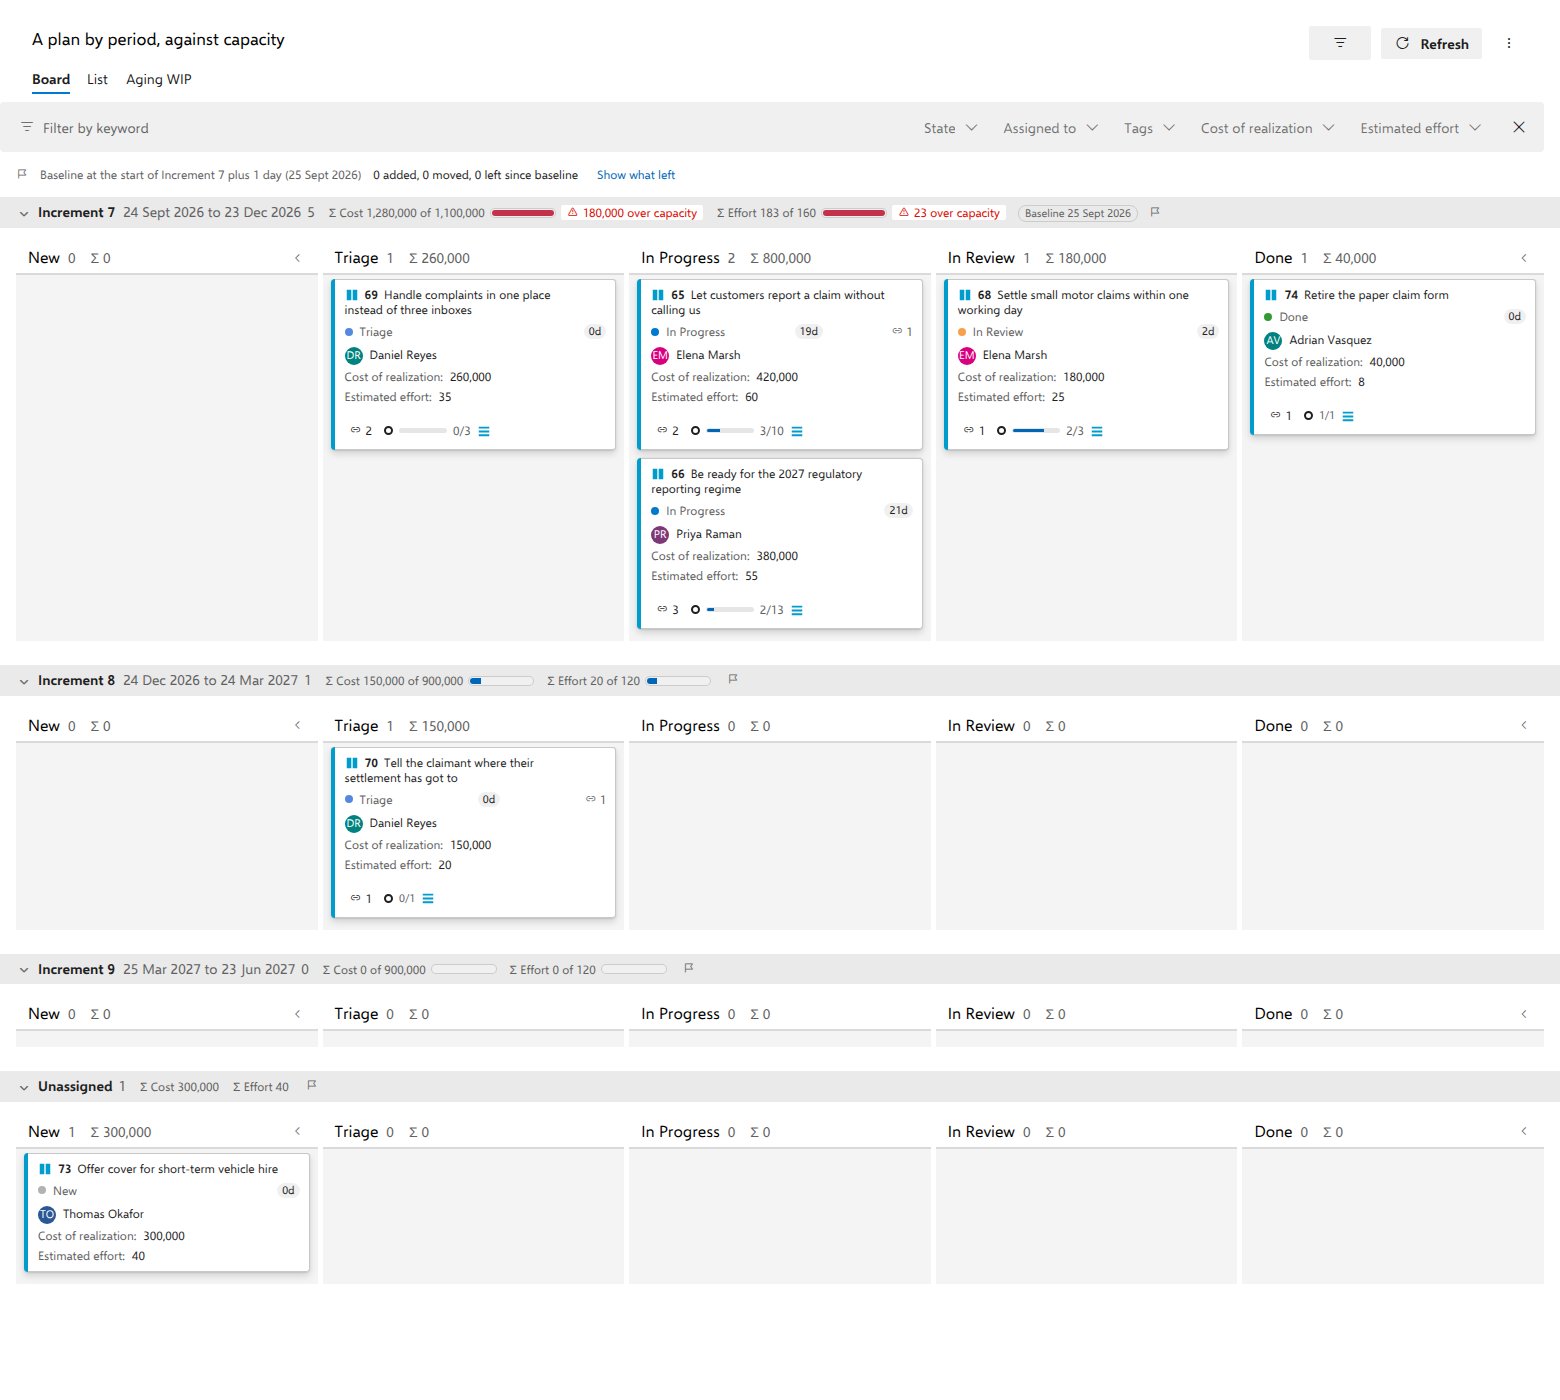Switch to the List tab
This screenshot has height=1400, width=1560.
point(97,80)
